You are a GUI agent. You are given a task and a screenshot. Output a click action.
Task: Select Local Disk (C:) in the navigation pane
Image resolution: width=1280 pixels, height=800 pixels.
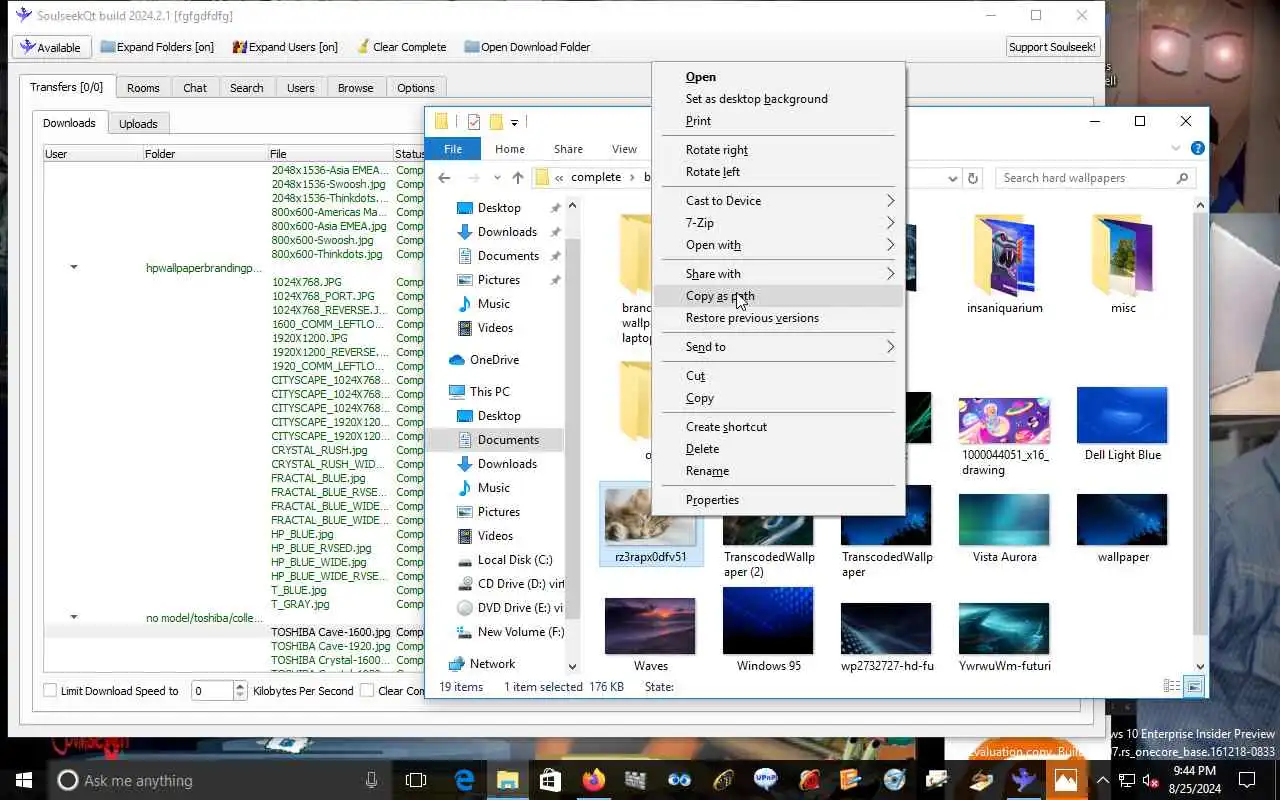point(505,560)
